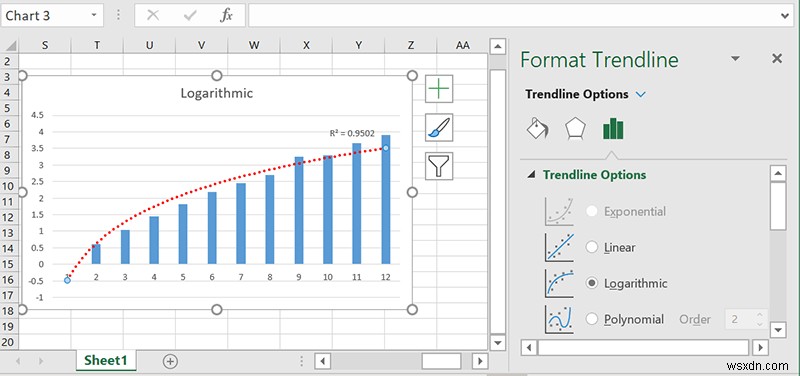Select row 19 header
Image resolution: width=800 pixels, height=376 pixels.
tap(8, 327)
